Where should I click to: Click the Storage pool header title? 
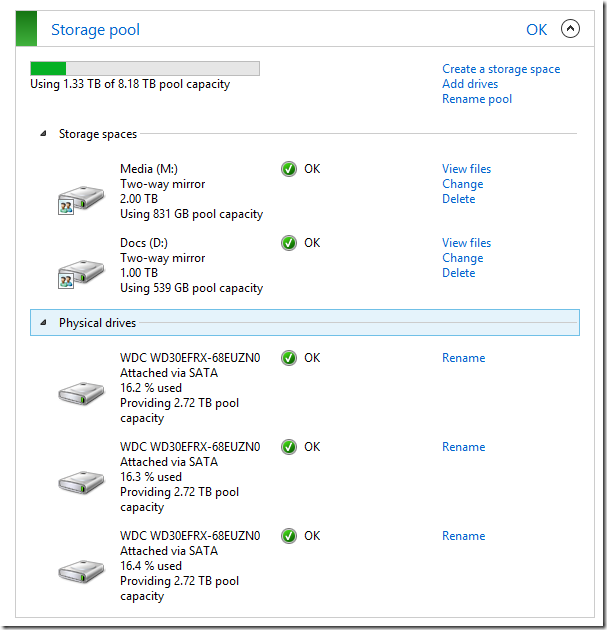pyautogui.click(x=95, y=30)
